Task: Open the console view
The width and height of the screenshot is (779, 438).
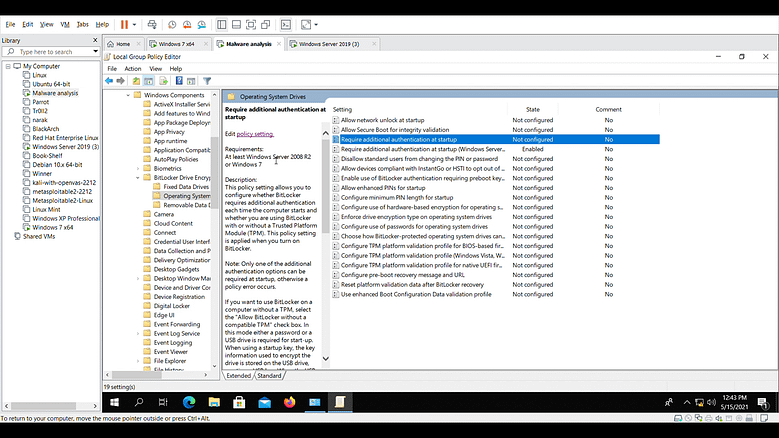Action: pyautogui.click(x=286, y=24)
